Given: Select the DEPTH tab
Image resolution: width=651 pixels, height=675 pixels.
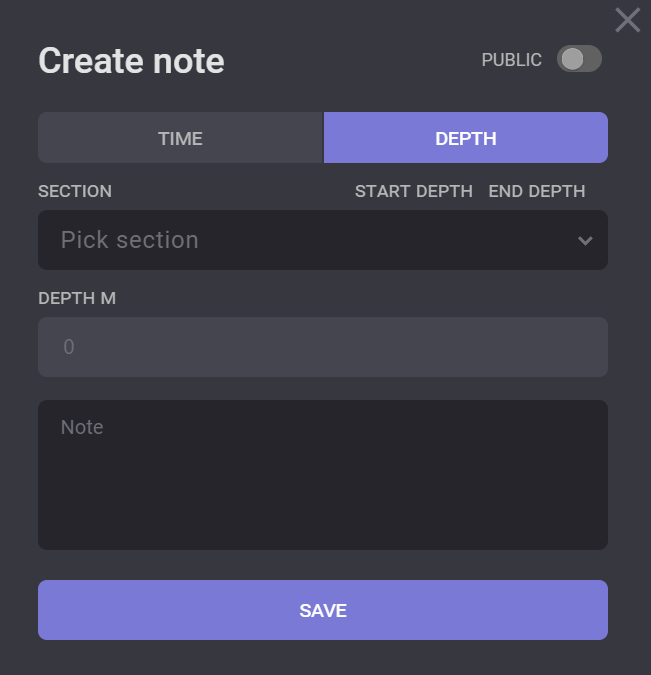Looking at the screenshot, I should (466, 138).
